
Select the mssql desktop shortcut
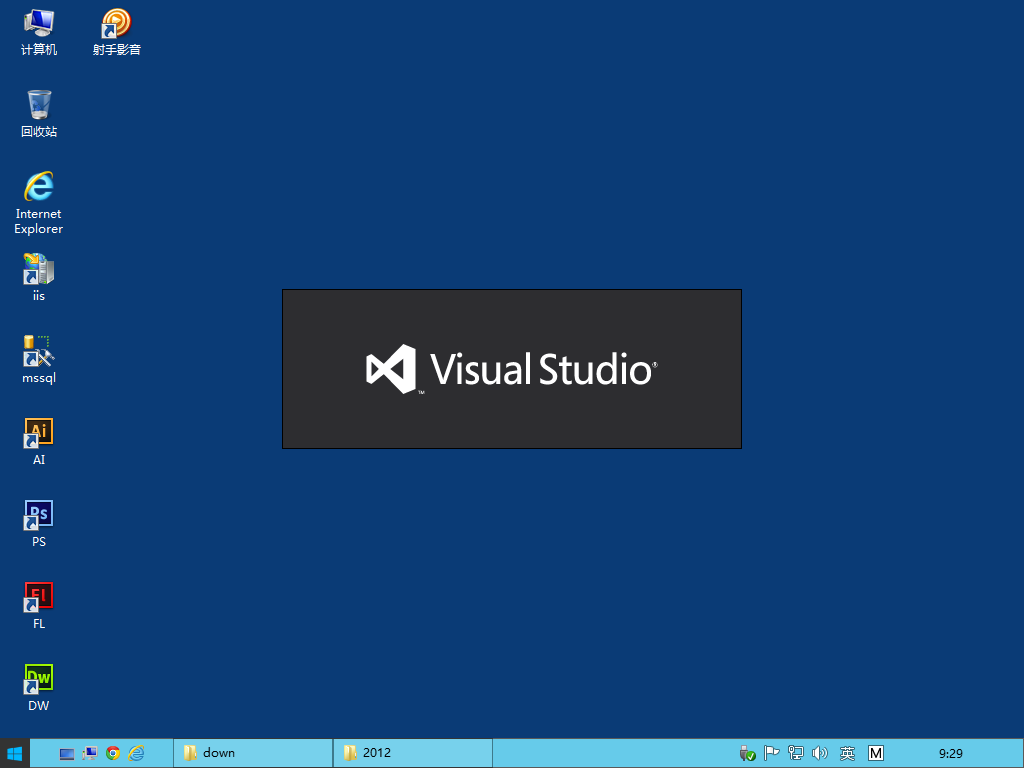coord(39,360)
